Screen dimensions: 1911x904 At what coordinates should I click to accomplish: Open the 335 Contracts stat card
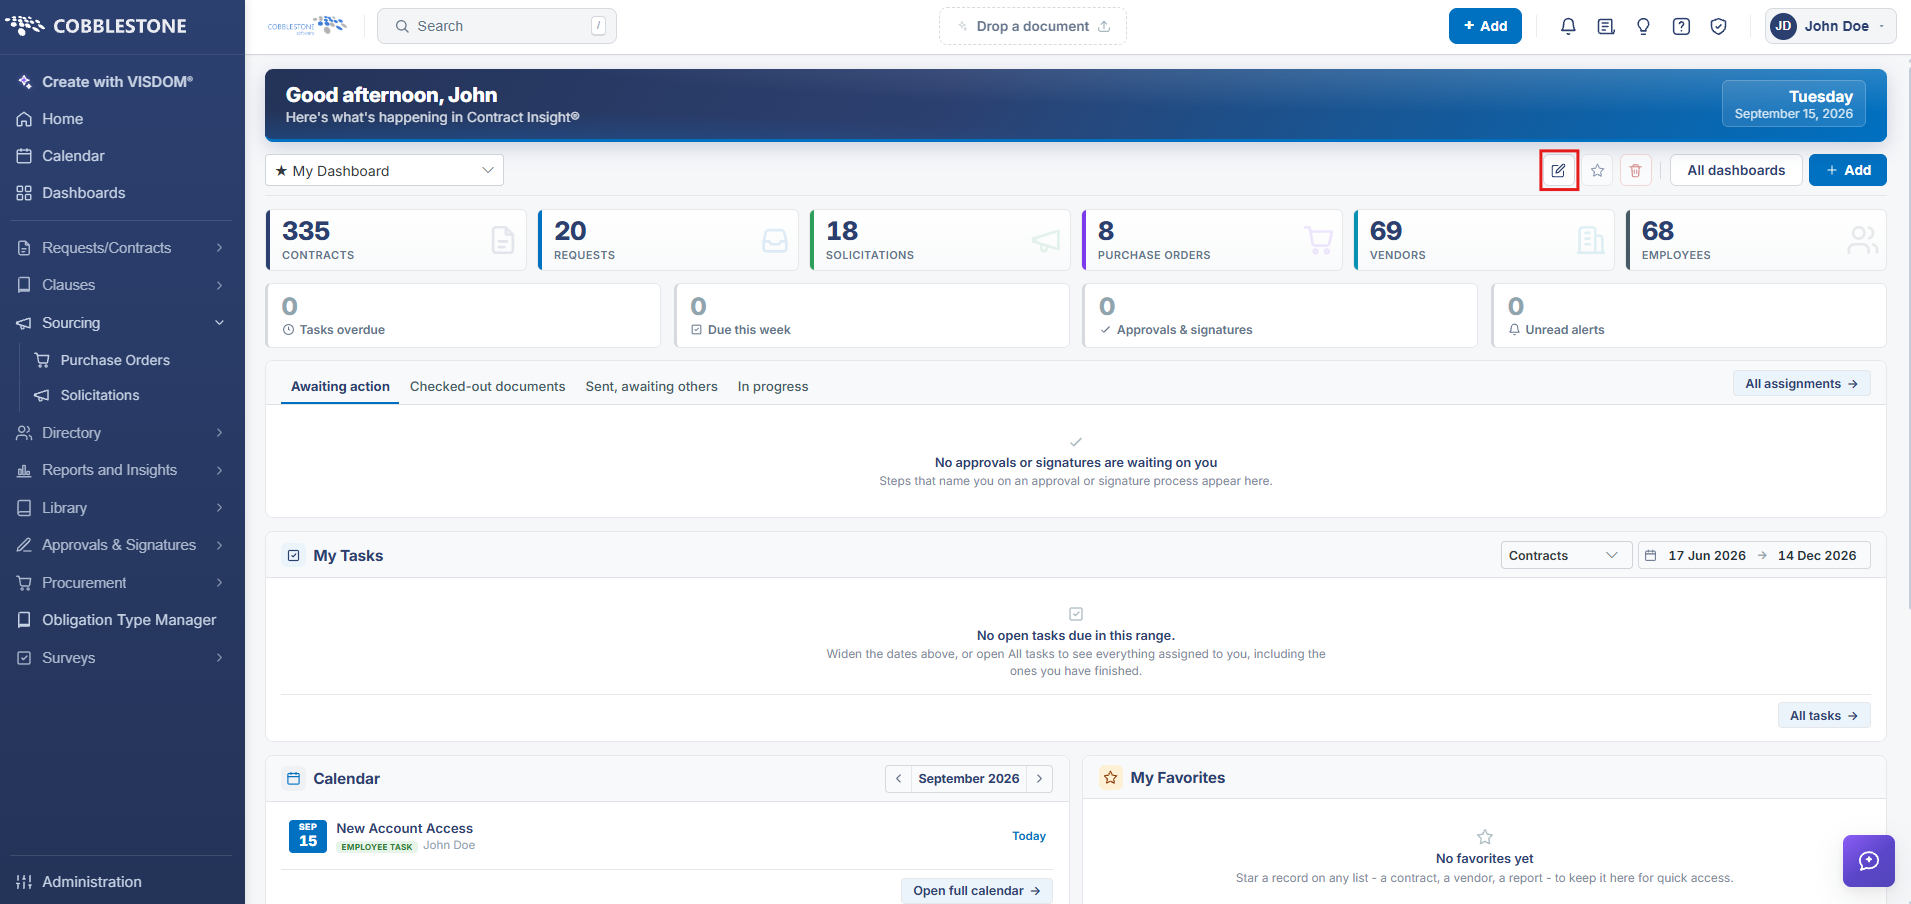[396, 240]
